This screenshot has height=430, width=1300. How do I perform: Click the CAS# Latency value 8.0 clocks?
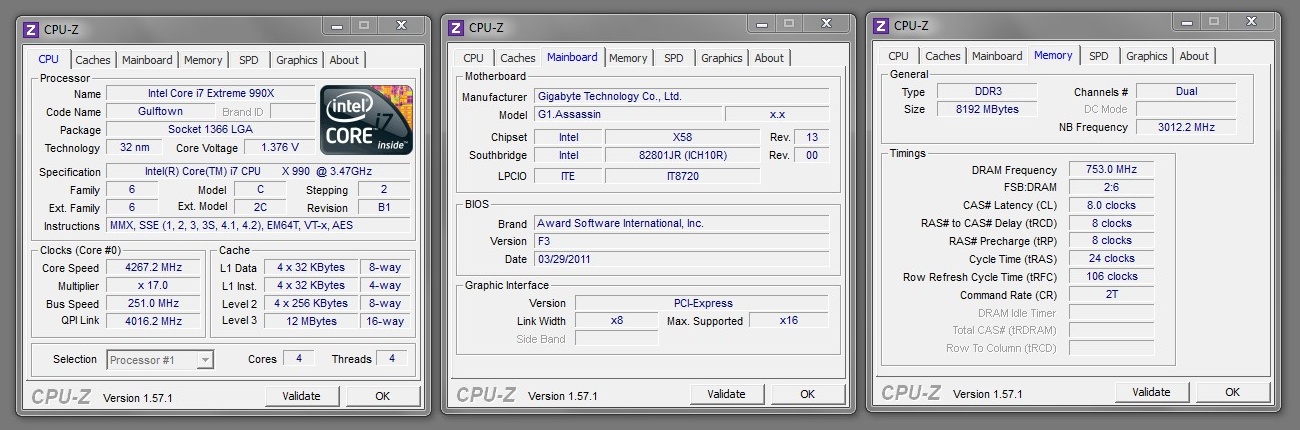1112,206
